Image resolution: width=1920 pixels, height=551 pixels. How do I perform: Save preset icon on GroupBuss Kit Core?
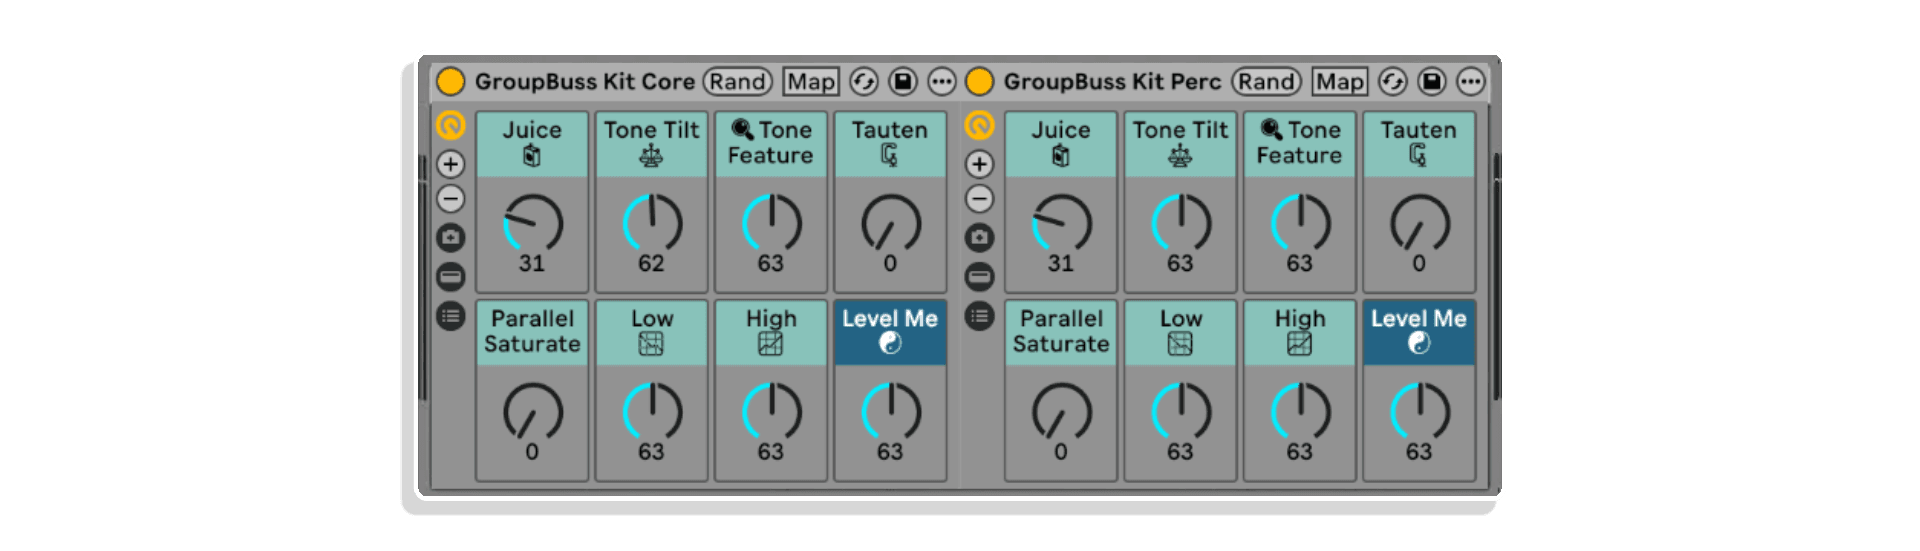click(903, 81)
